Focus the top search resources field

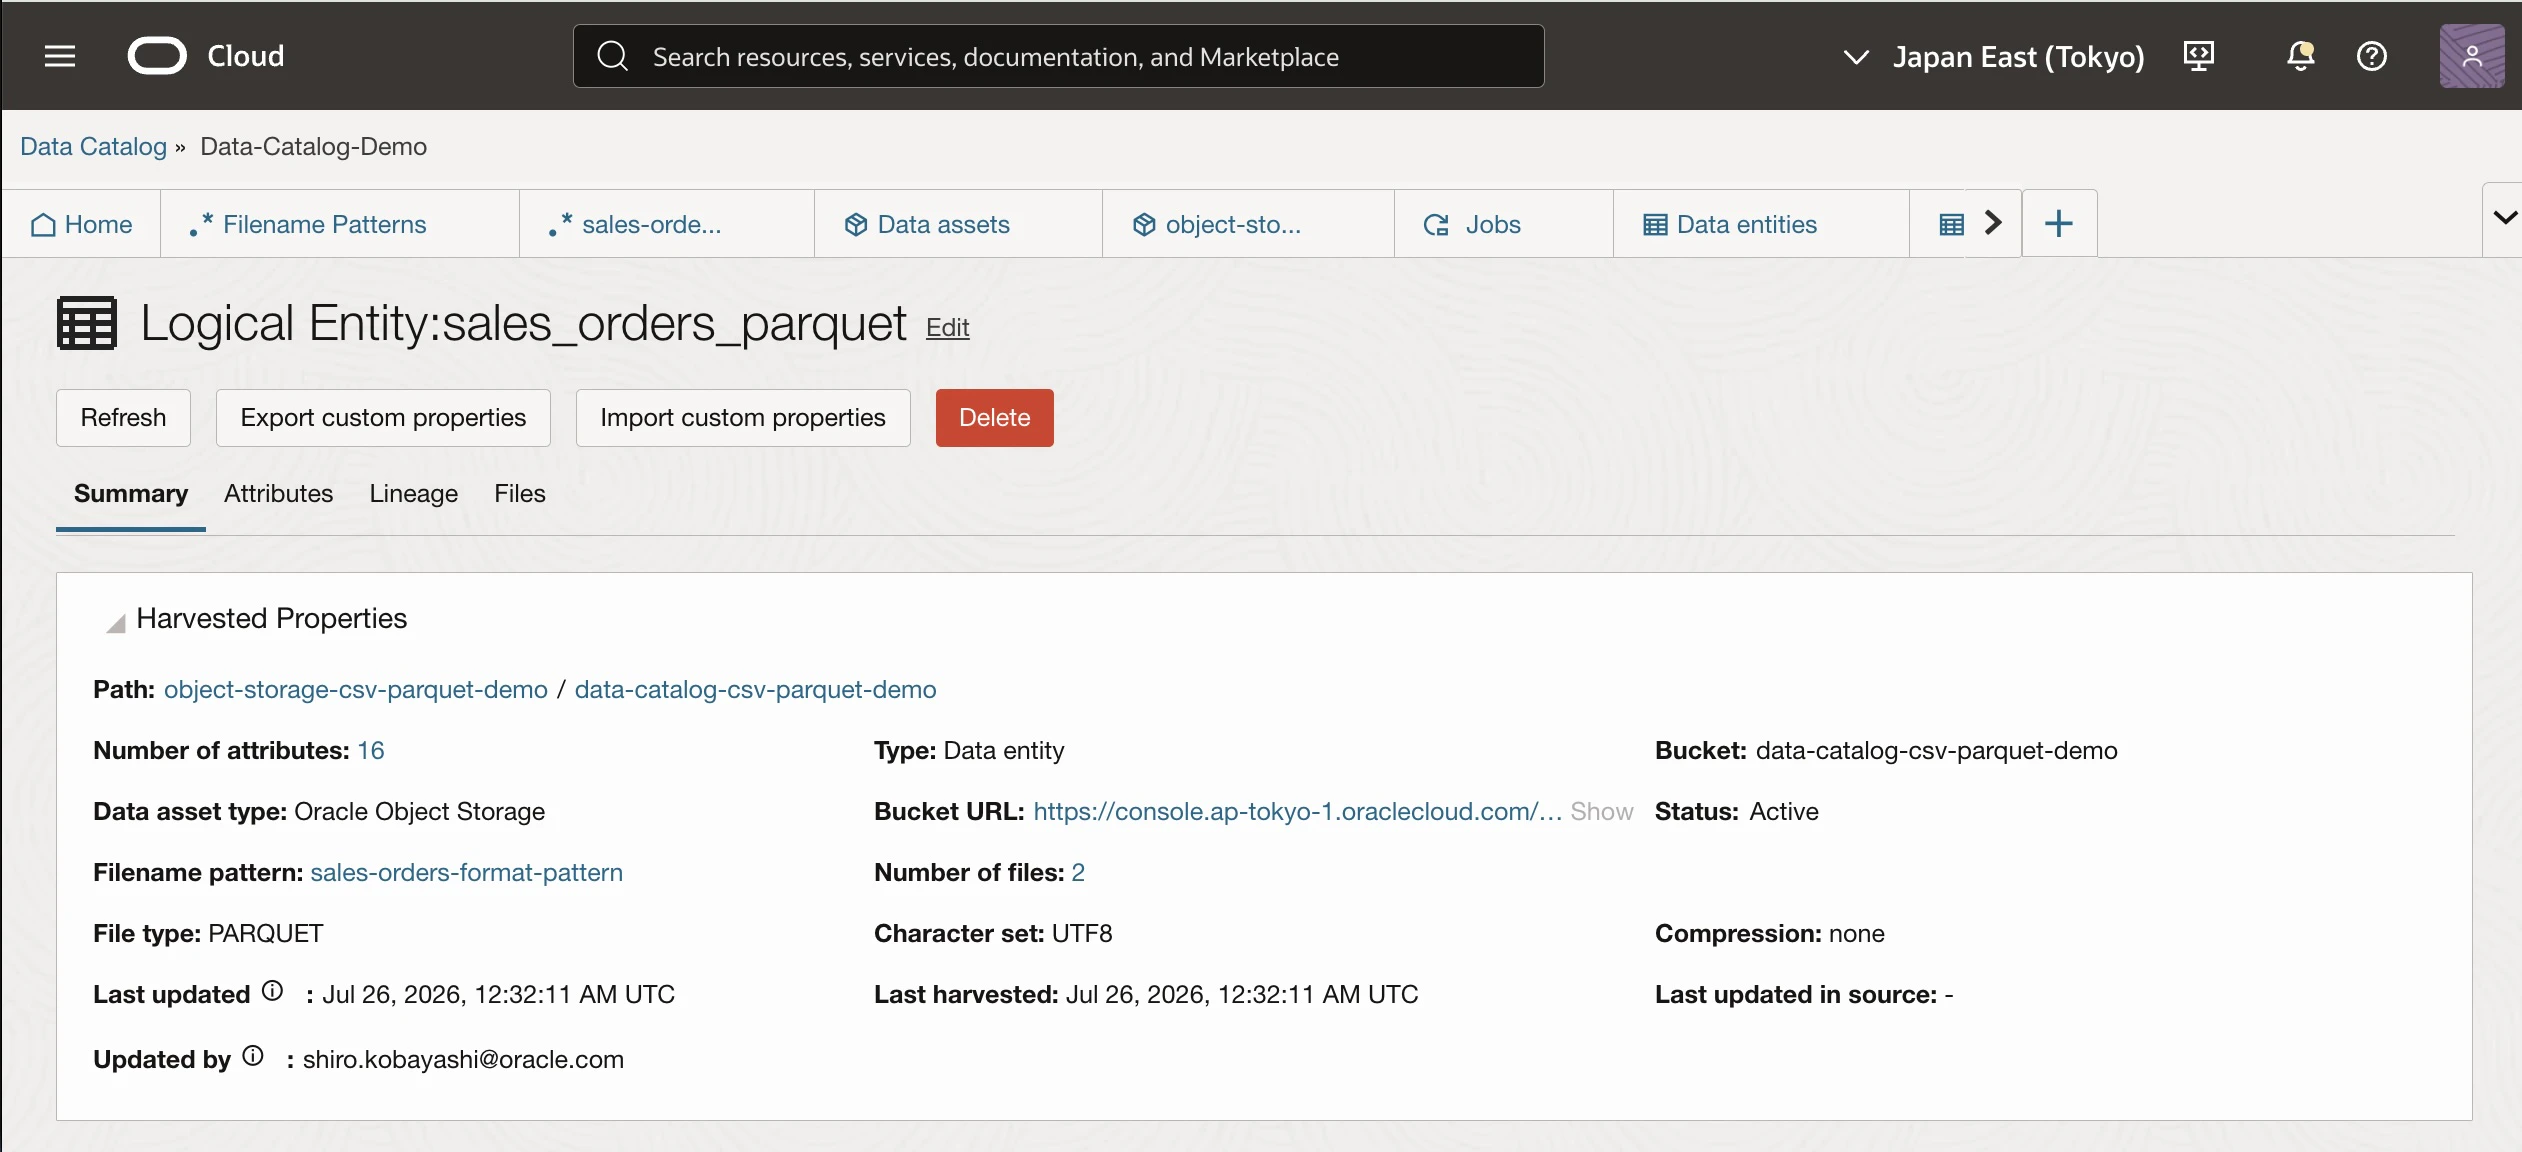1059,56
